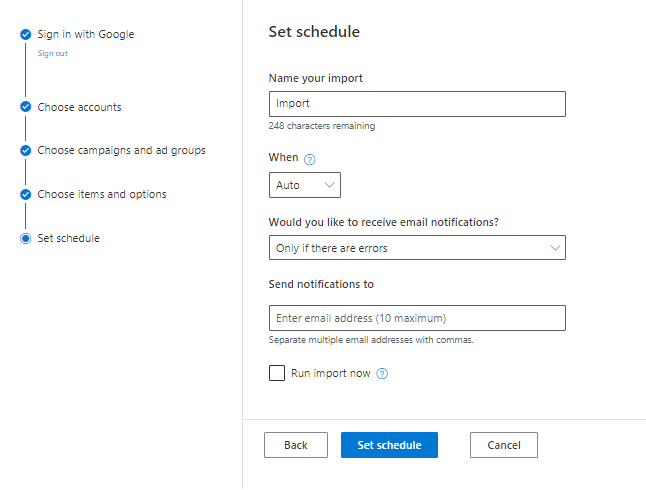Go to the Choose accounts step label
646x490 pixels.
(x=80, y=107)
